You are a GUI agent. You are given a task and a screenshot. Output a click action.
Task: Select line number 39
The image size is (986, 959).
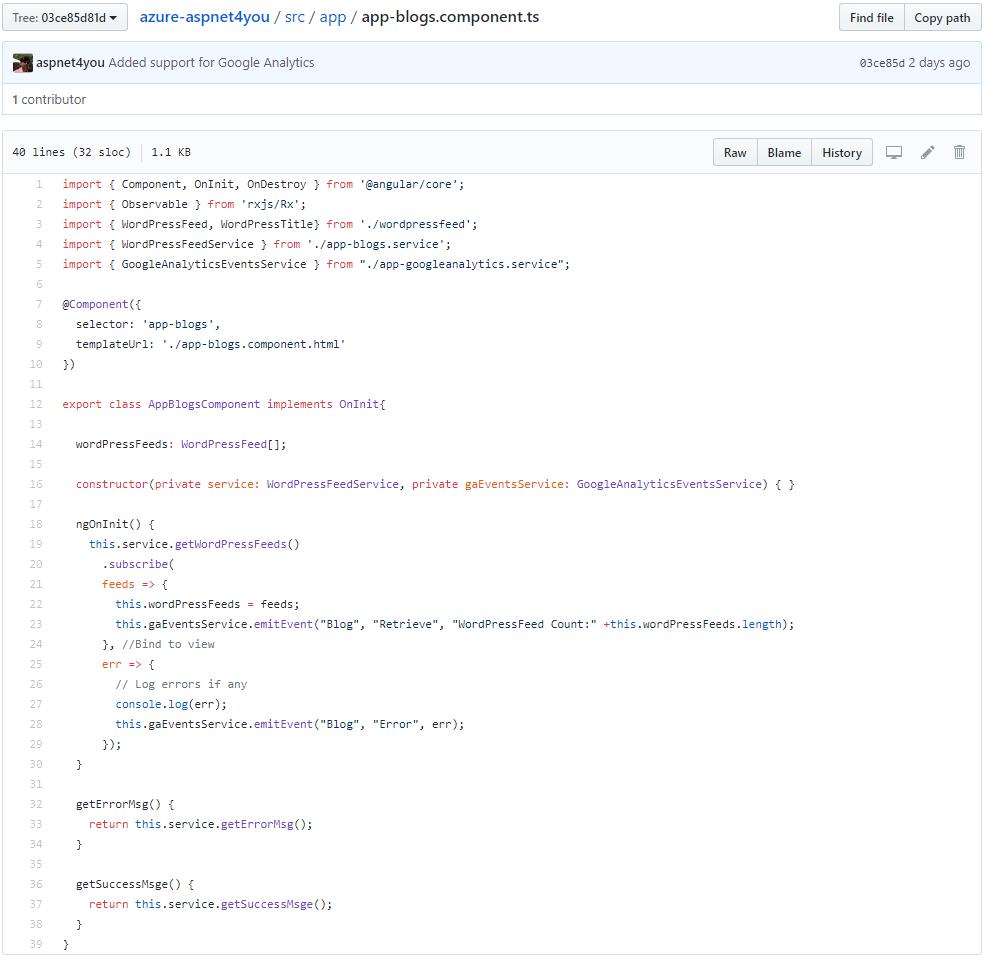click(x=36, y=945)
